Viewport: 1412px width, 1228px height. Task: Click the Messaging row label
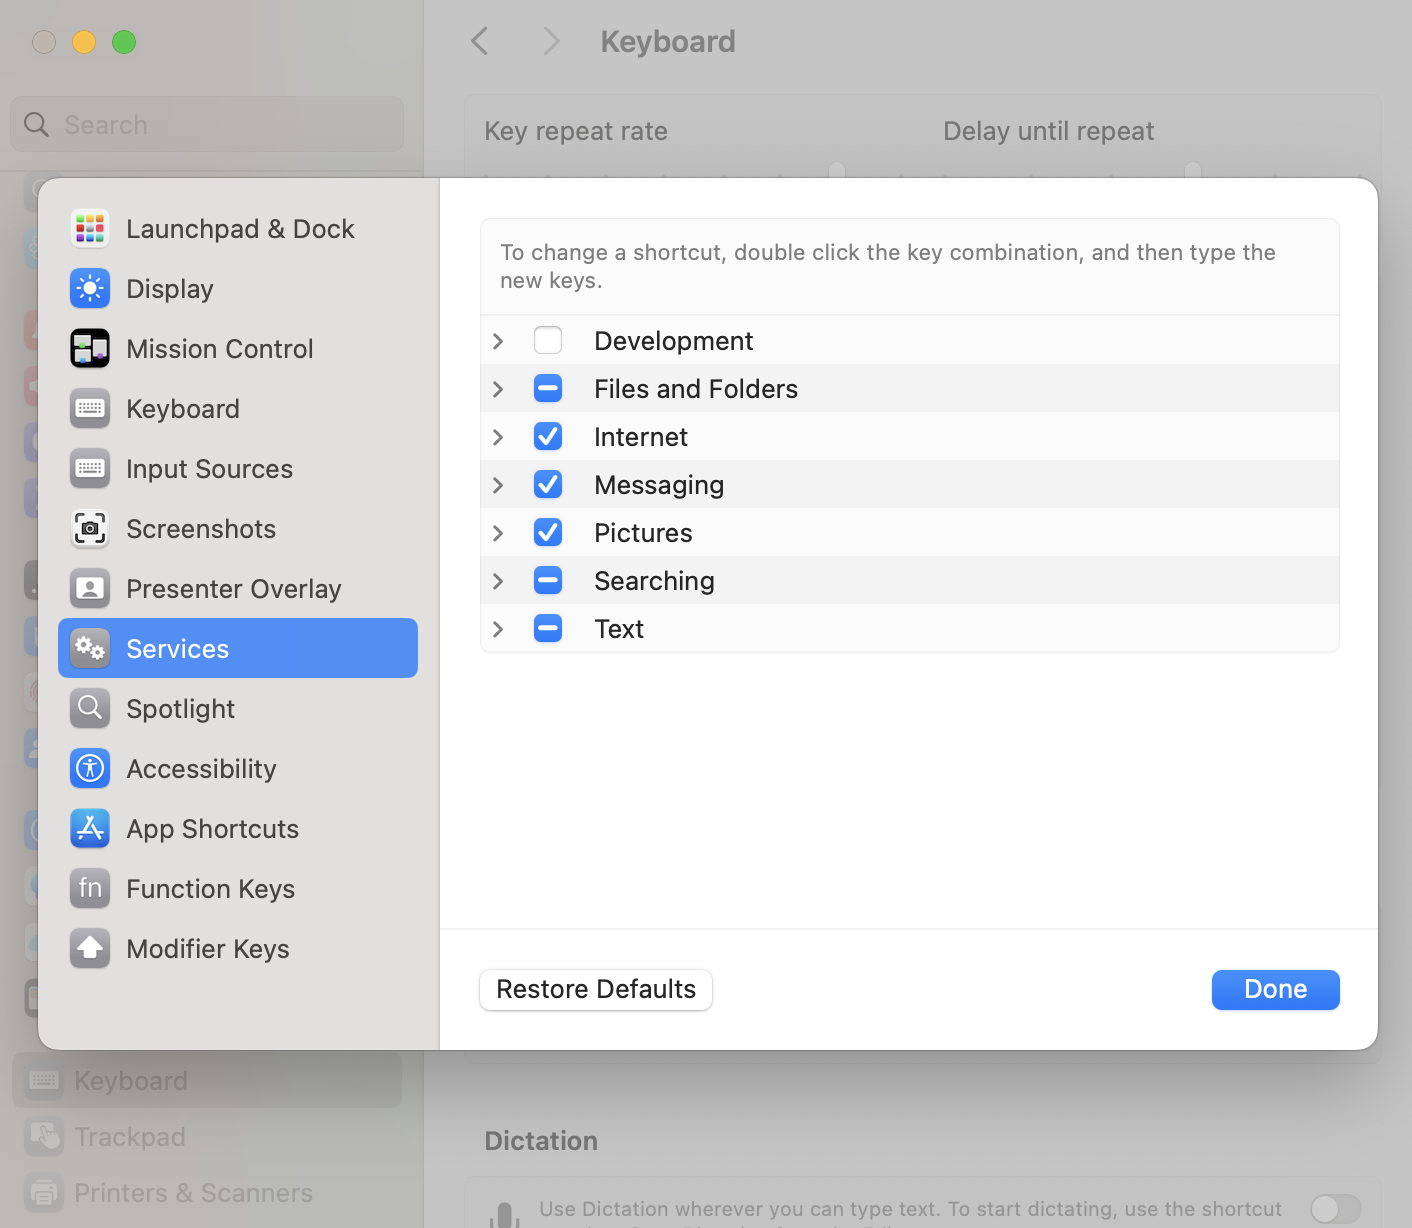[659, 485]
